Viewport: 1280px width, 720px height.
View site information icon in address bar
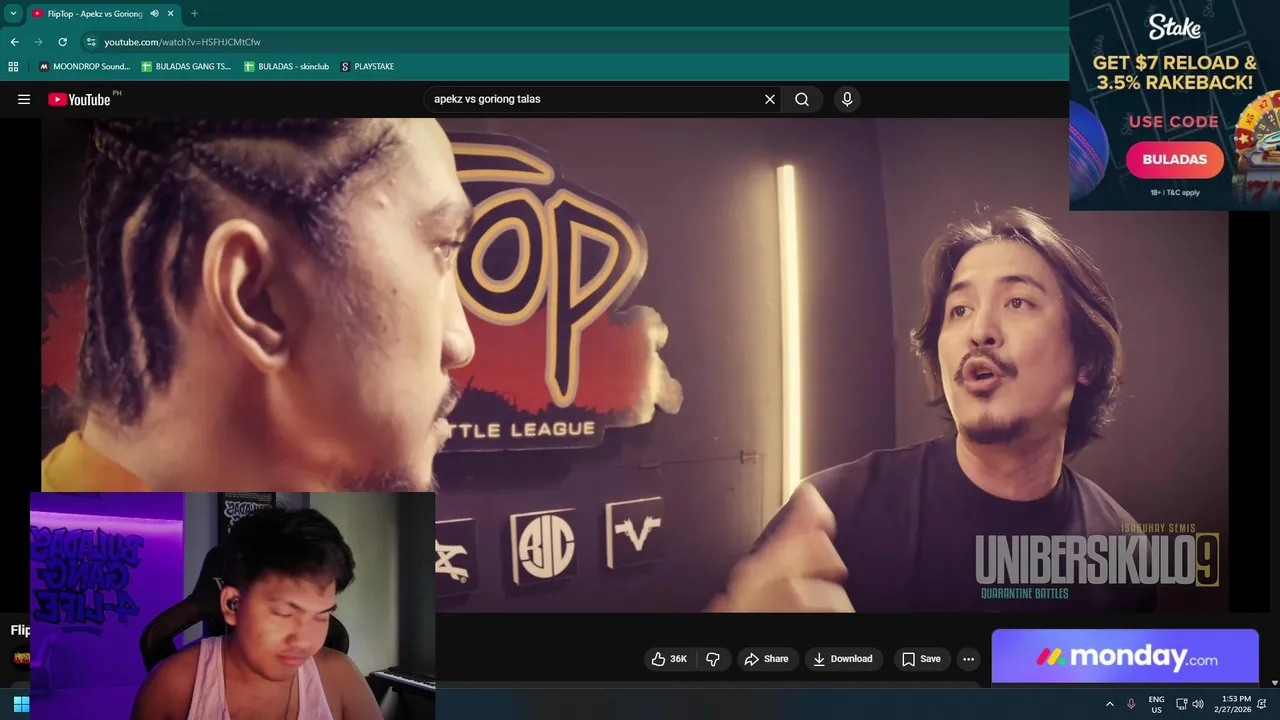(x=91, y=42)
